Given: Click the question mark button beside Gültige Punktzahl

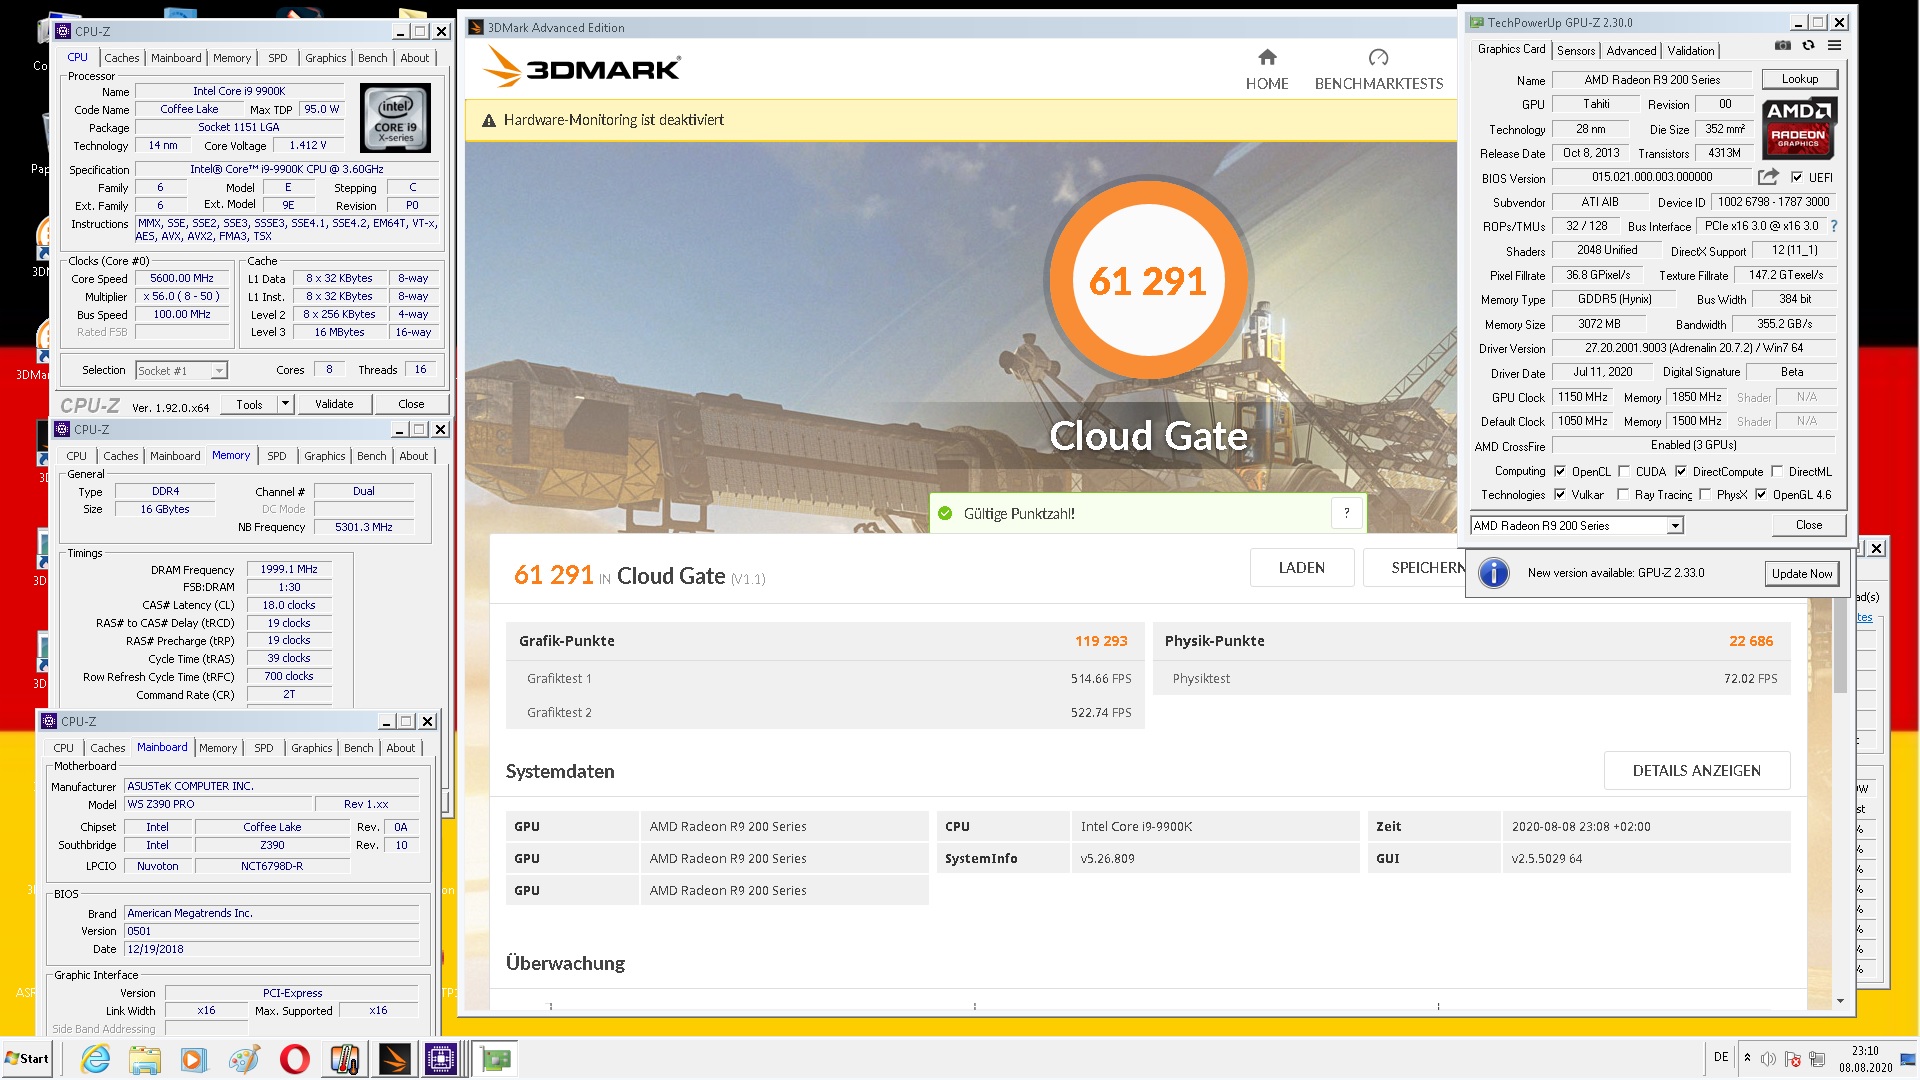Looking at the screenshot, I should [1347, 513].
